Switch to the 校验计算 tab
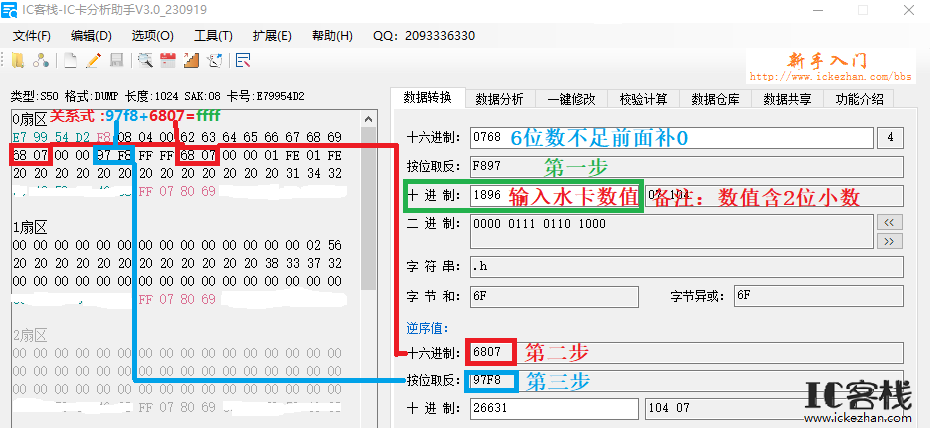This screenshot has height=429, width=930. pos(643,98)
